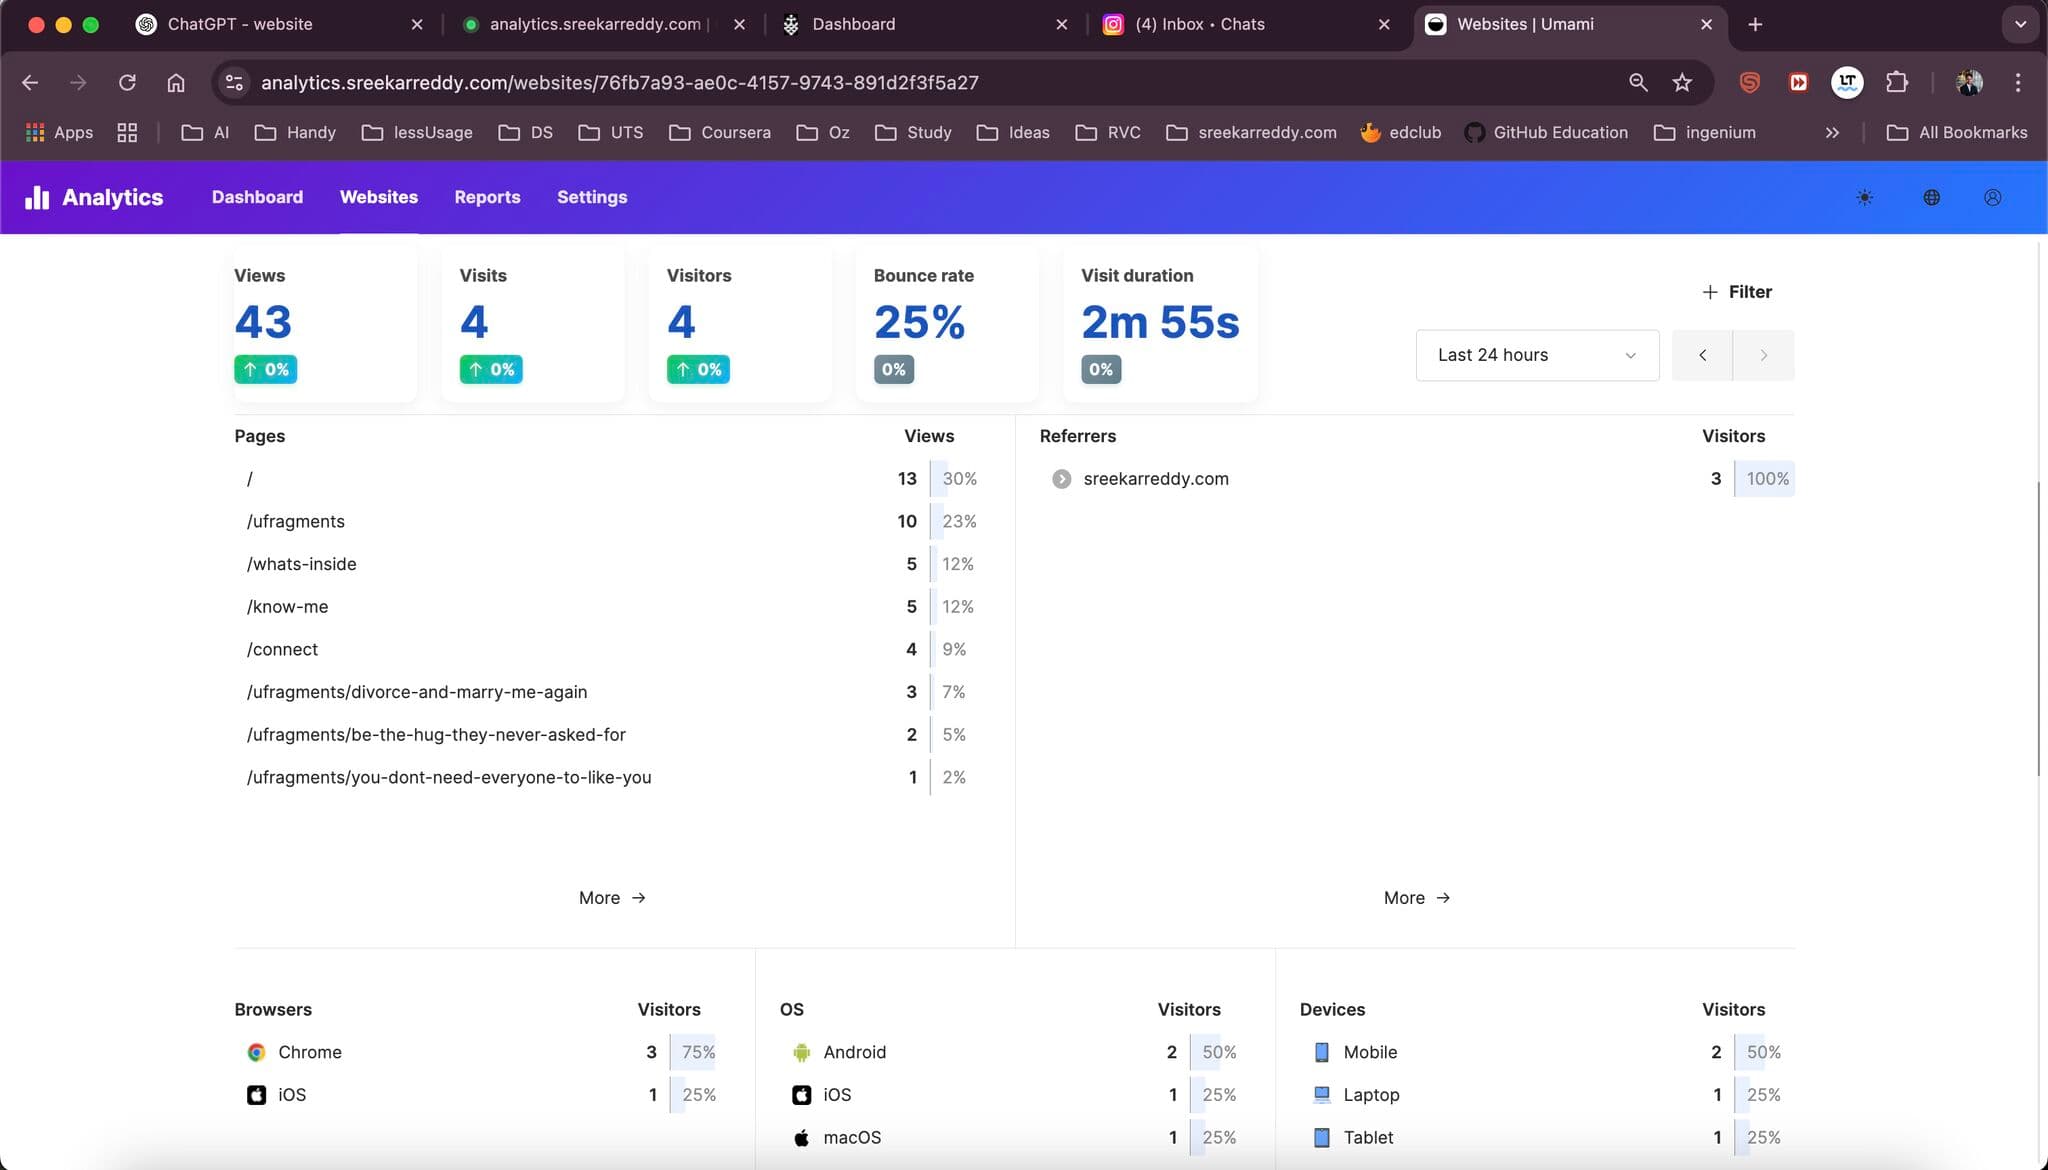Open the tab search chevron in browser tab strip
Image resolution: width=2048 pixels, height=1170 pixels.
pyautogui.click(x=2020, y=24)
